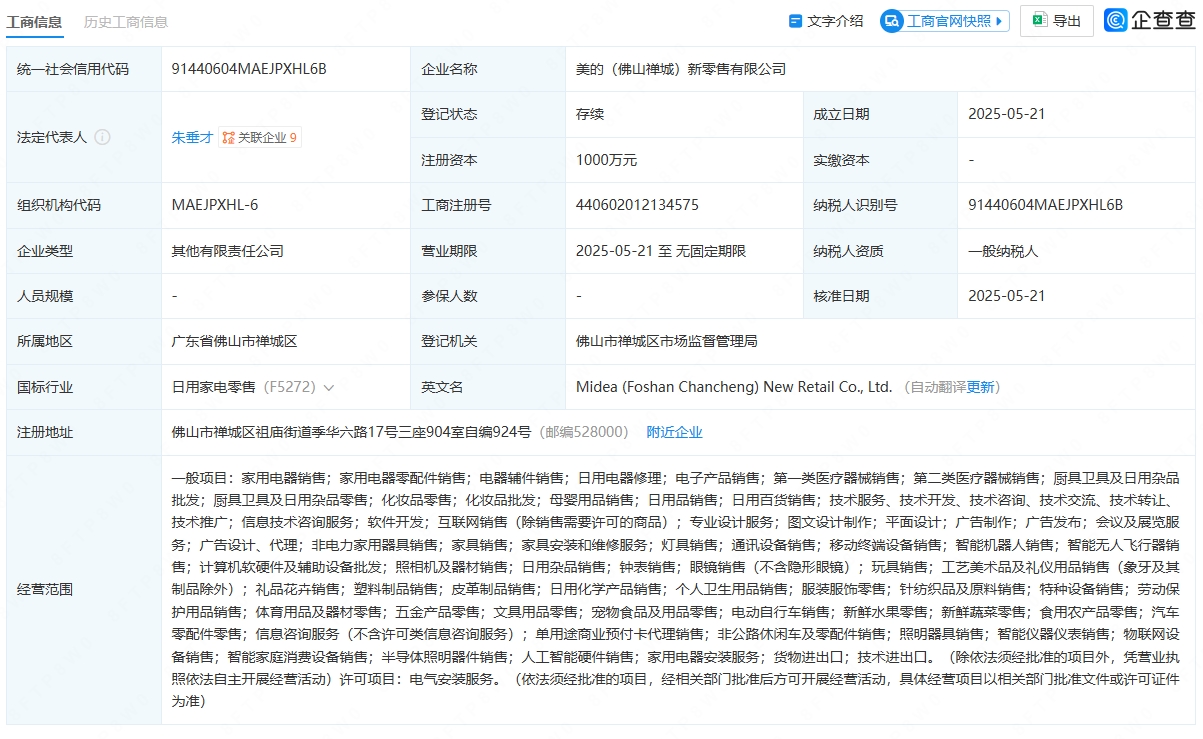Click the 营业期限 field label
The image size is (1203, 739).
click(449, 251)
